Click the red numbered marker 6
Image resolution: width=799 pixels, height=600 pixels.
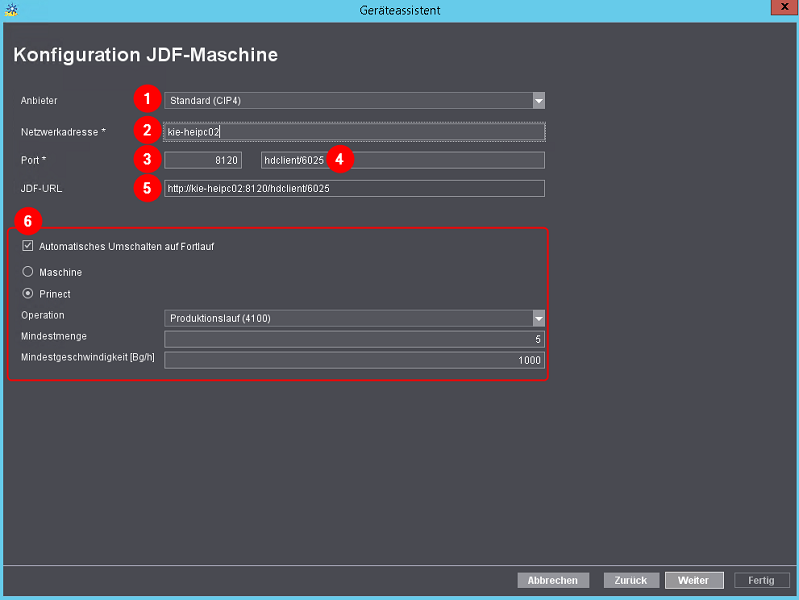pyautogui.click(x=31, y=222)
